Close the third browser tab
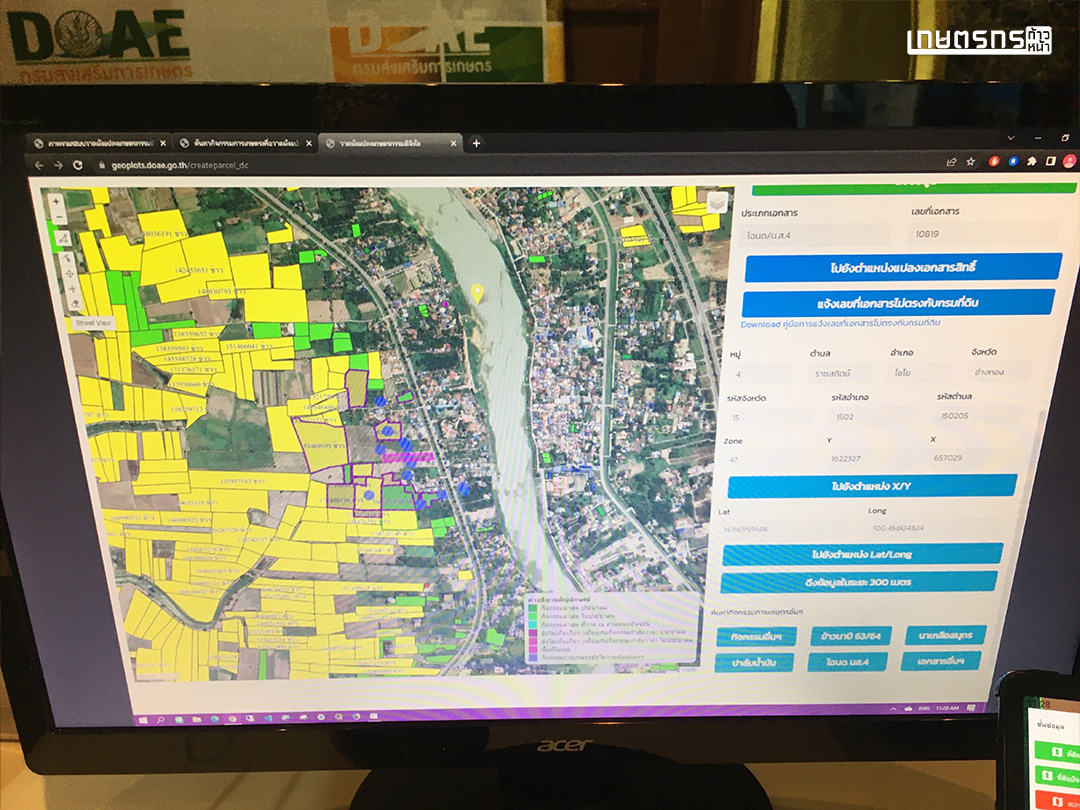This screenshot has height=810, width=1080. pos(453,143)
